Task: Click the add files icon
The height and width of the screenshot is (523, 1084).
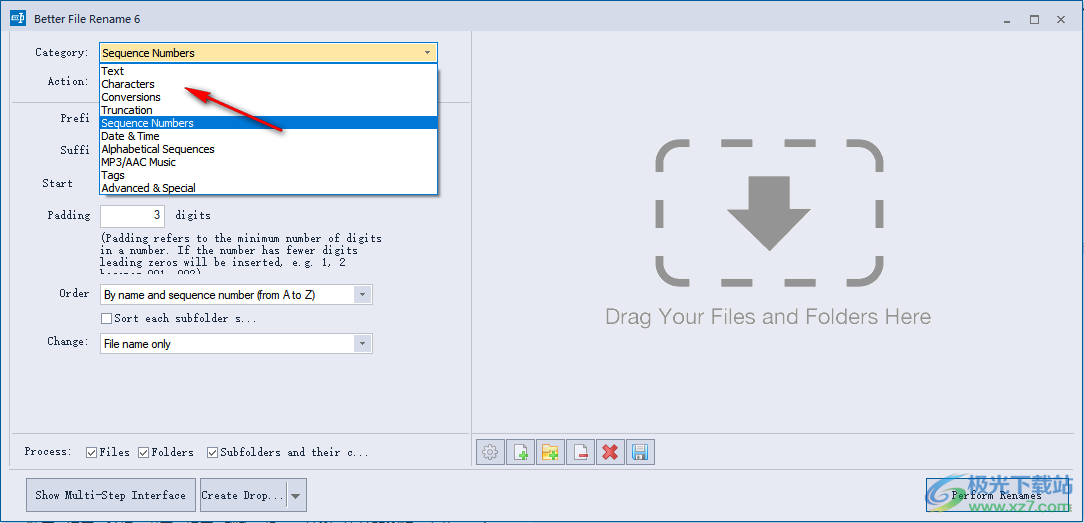Action: 521,453
